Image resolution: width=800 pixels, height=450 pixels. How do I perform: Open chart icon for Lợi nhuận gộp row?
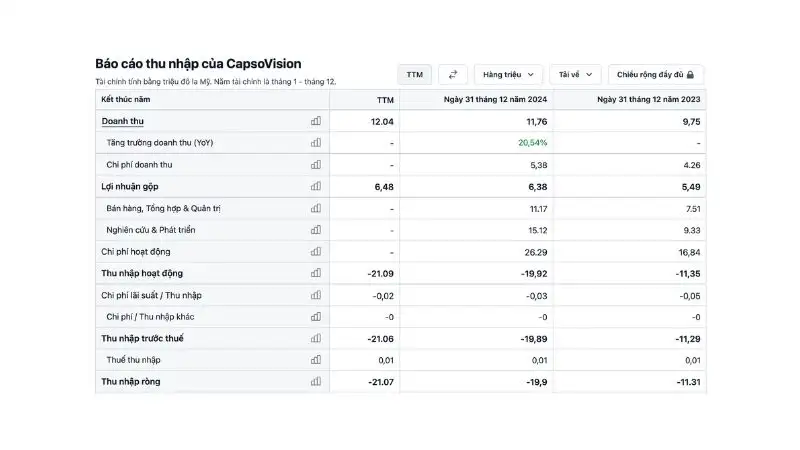point(316,186)
